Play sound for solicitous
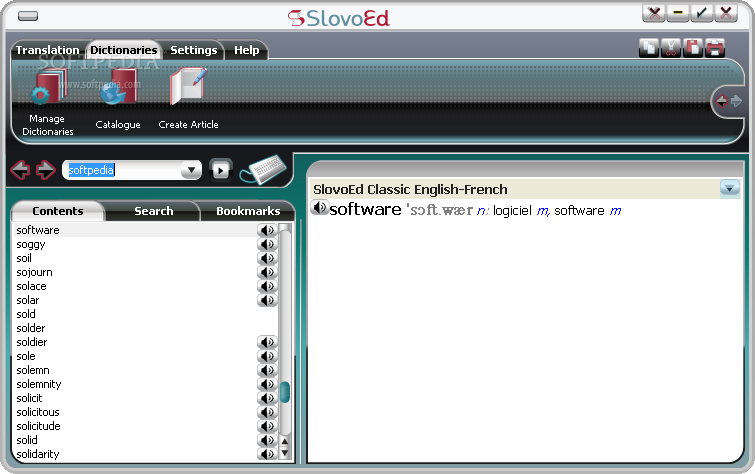This screenshot has width=755, height=474. tap(267, 412)
